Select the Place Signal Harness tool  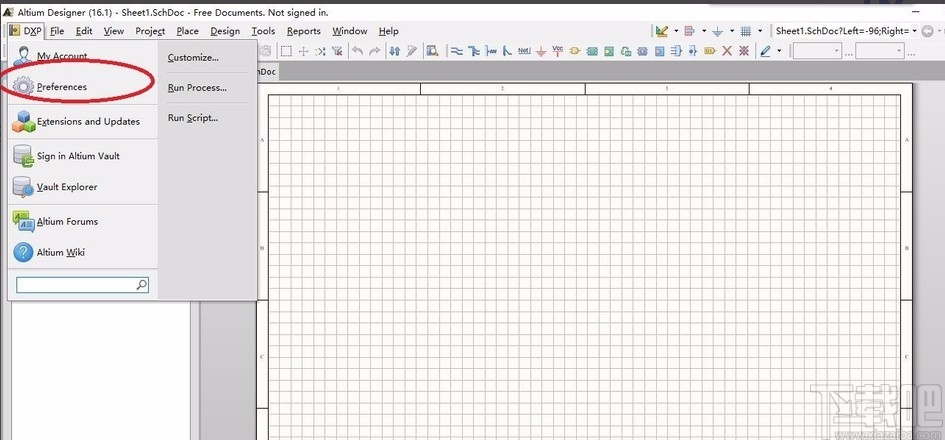pyautogui.click(x=491, y=51)
